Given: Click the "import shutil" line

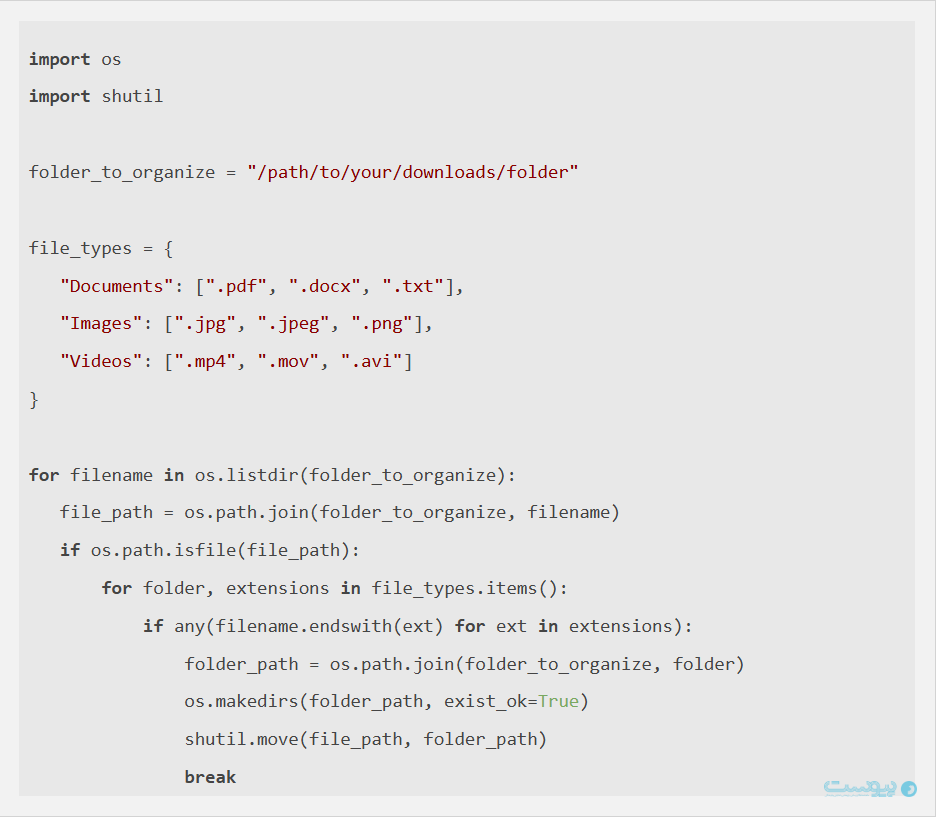Looking at the screenshot, I should pos(96,96).
